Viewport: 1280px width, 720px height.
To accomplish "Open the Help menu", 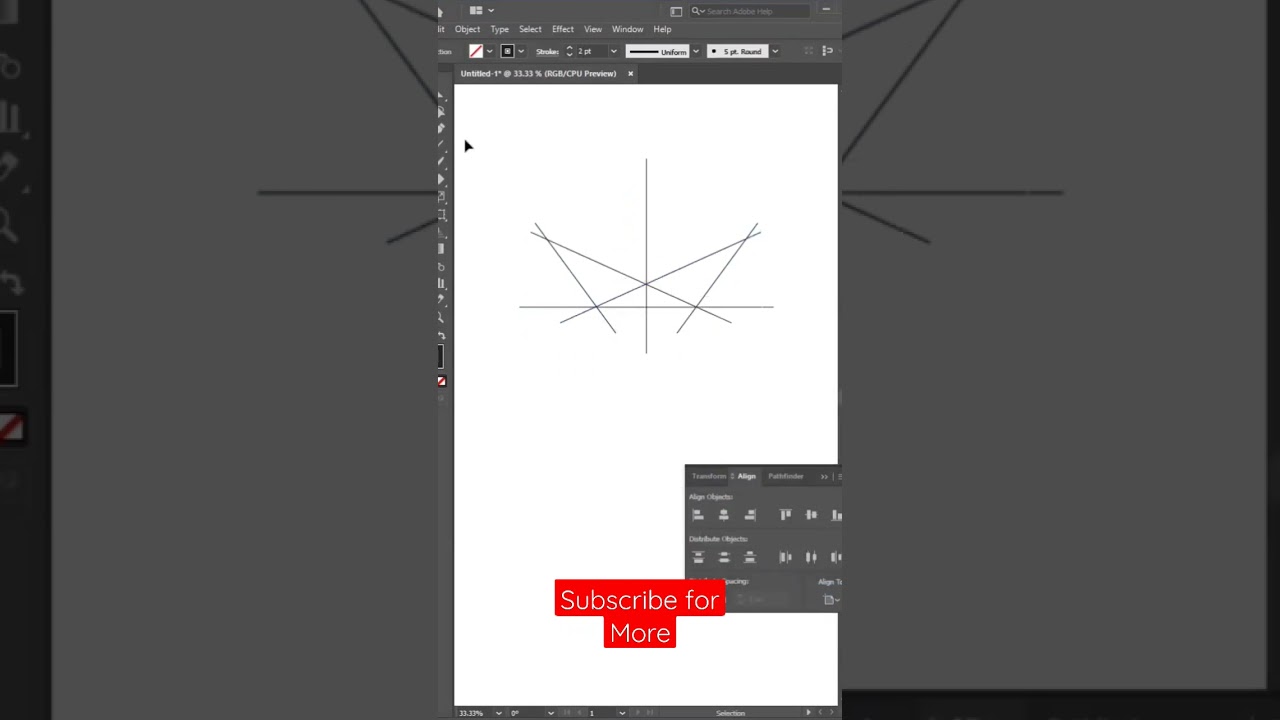I will coord(662,29).
